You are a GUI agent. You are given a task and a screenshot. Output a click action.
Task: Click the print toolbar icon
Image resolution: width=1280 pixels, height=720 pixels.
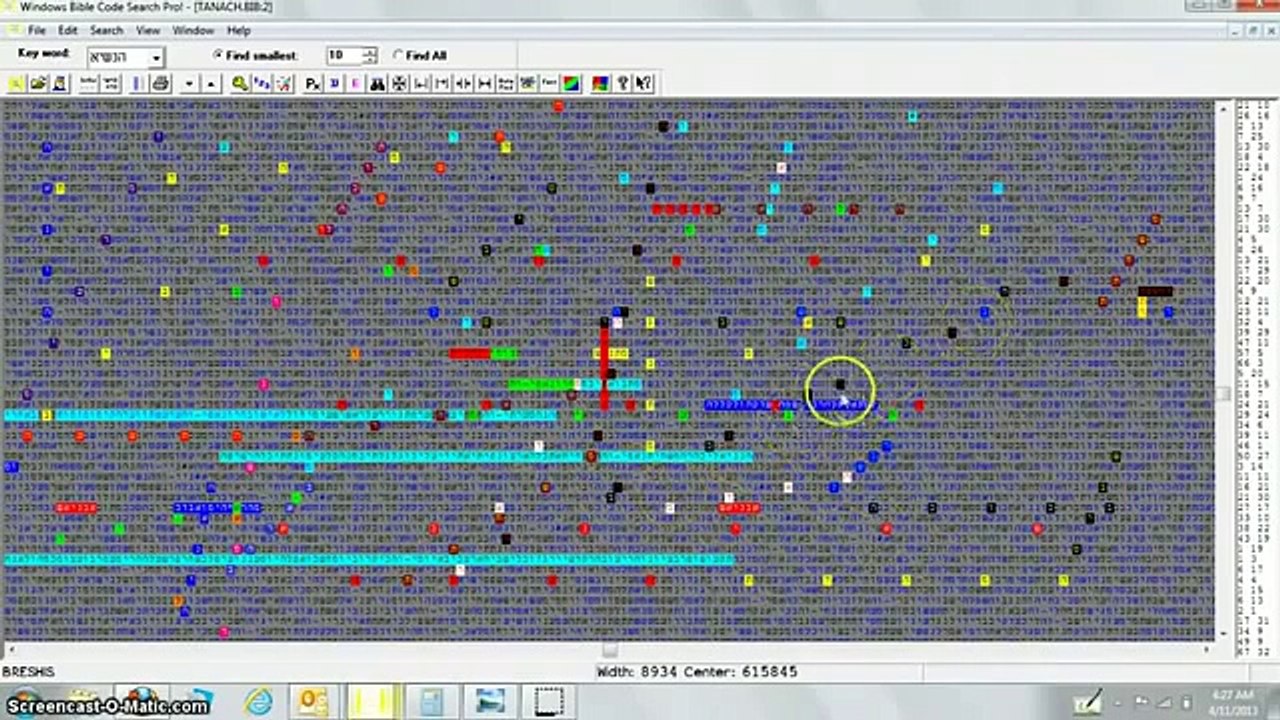(160, 84)
